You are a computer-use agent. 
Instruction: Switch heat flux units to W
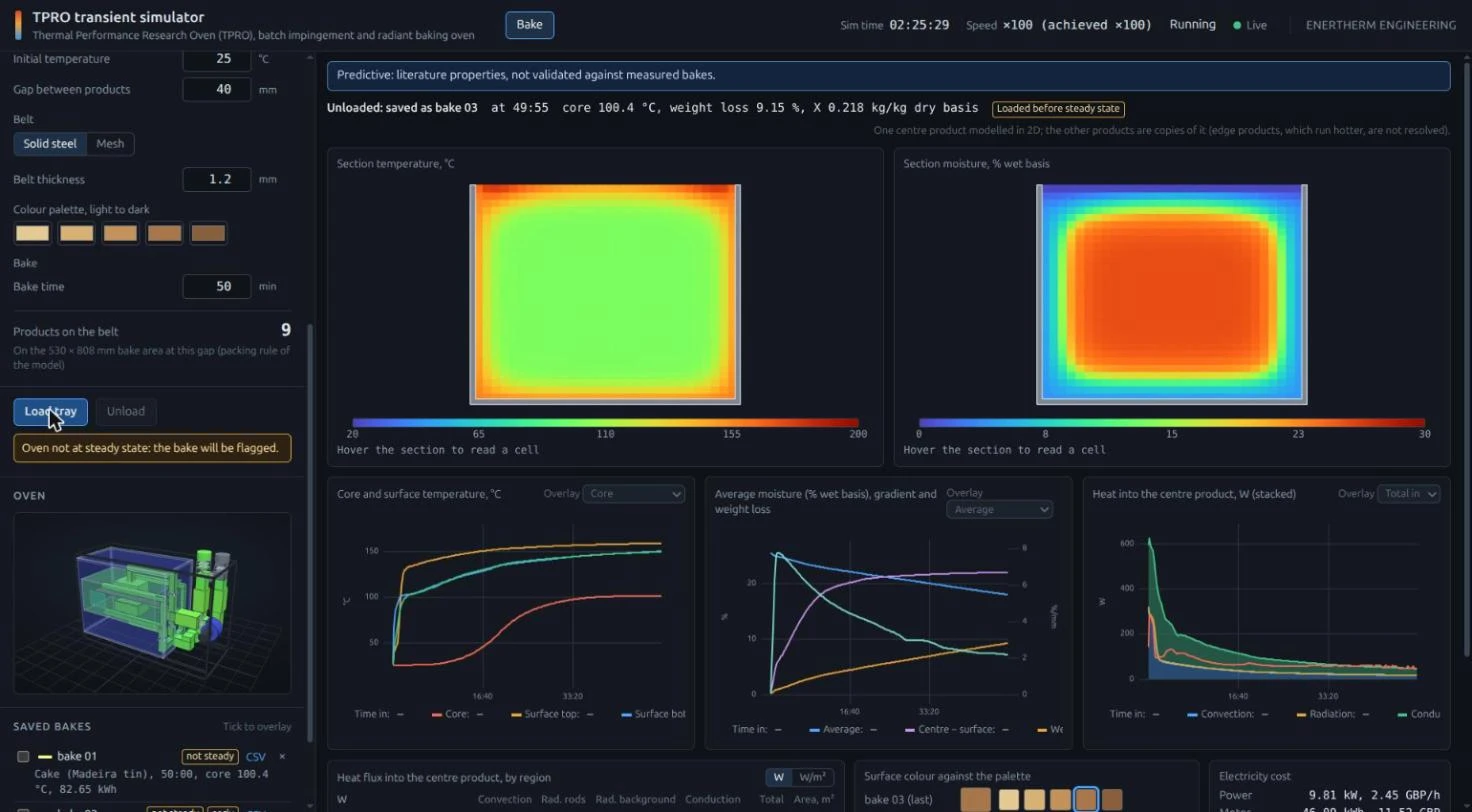pyautogui.click(x=779, y=777)
